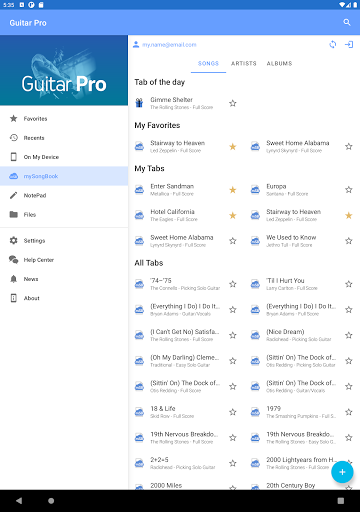Open On My Device section
This screenshot has height=512, width=360.
point(64,157)
